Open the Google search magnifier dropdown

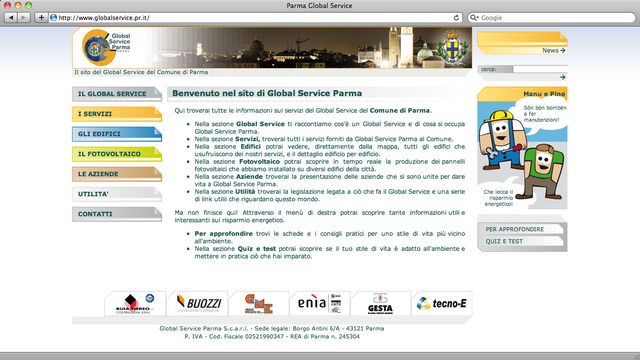(x=474, y=18)
